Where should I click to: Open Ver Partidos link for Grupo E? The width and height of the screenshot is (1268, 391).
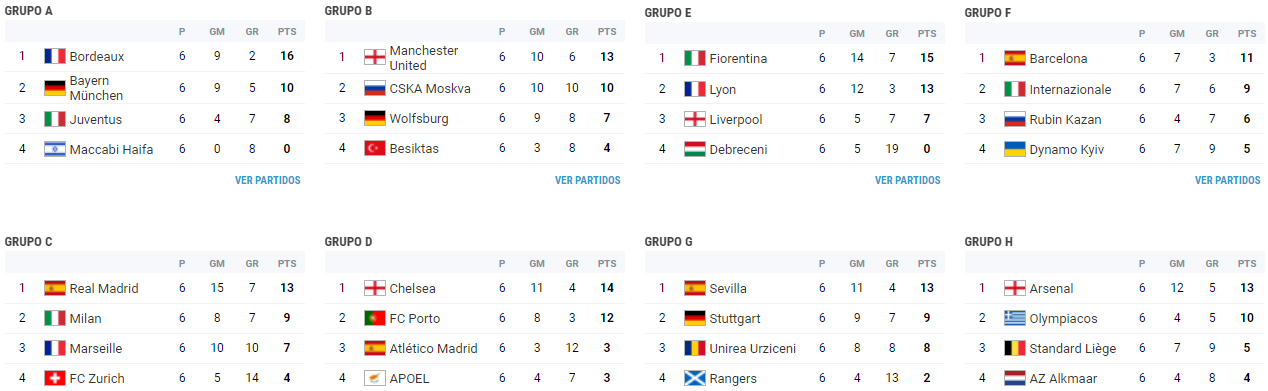(x=908, y=181)
